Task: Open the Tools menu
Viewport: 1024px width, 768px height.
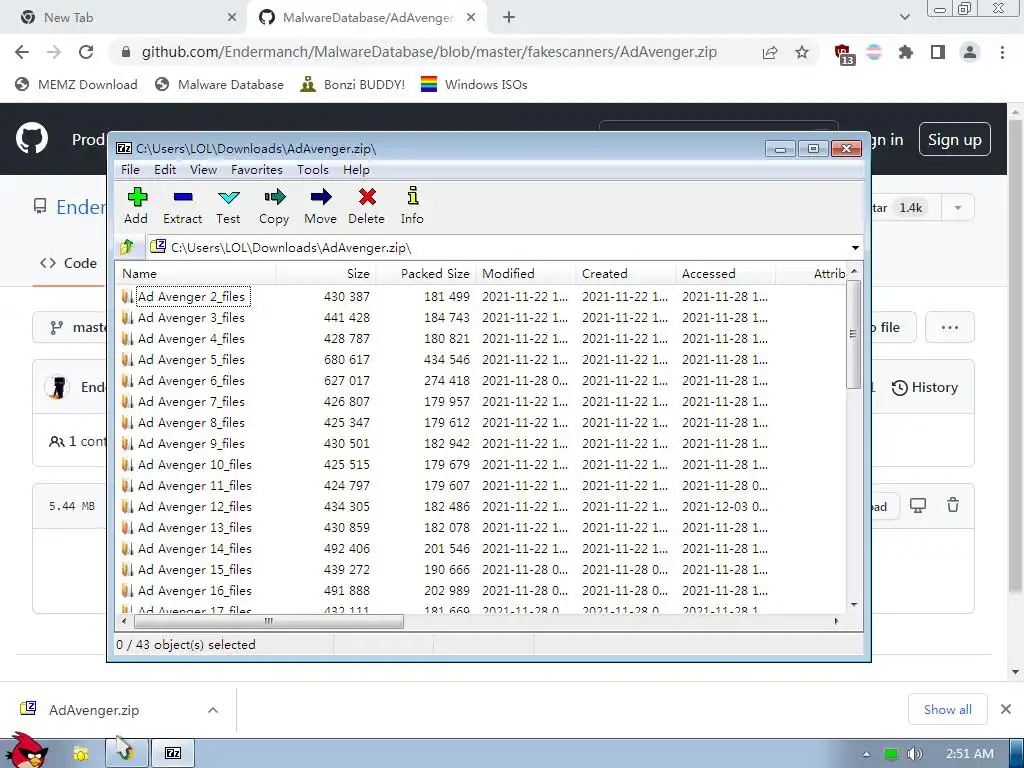Action: pos(312,170)
